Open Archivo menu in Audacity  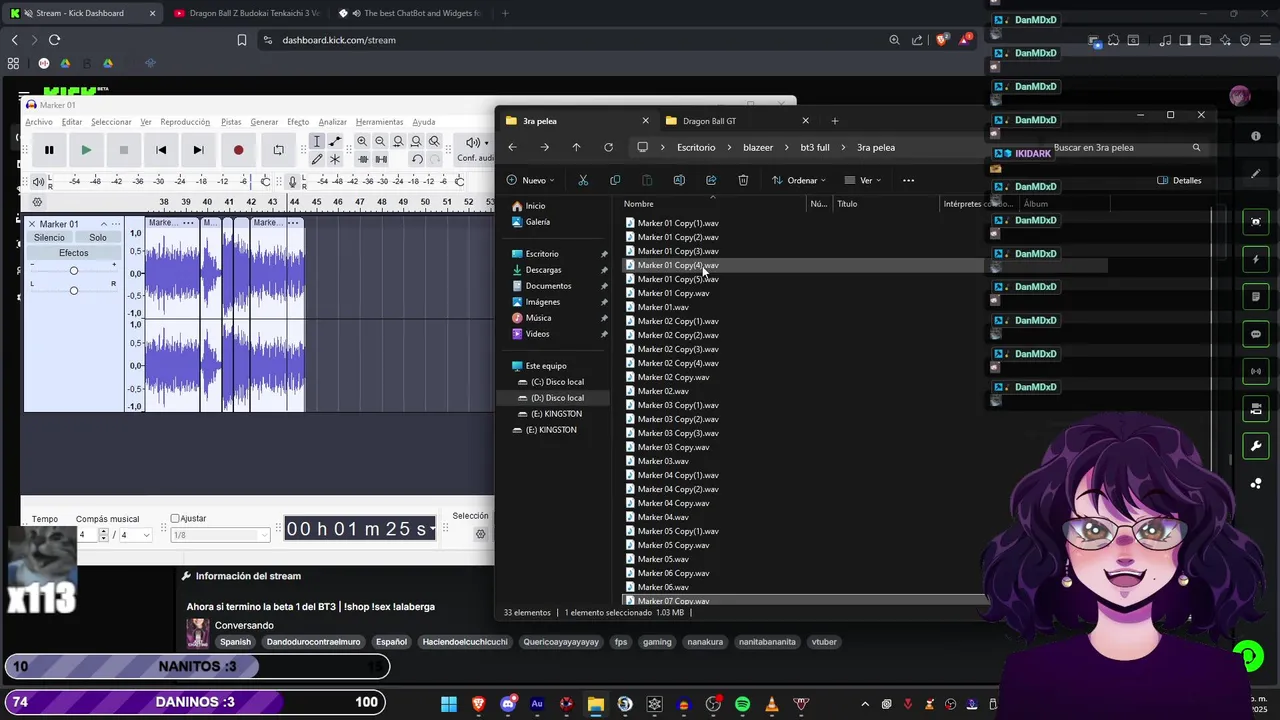(x=39, y=122)
